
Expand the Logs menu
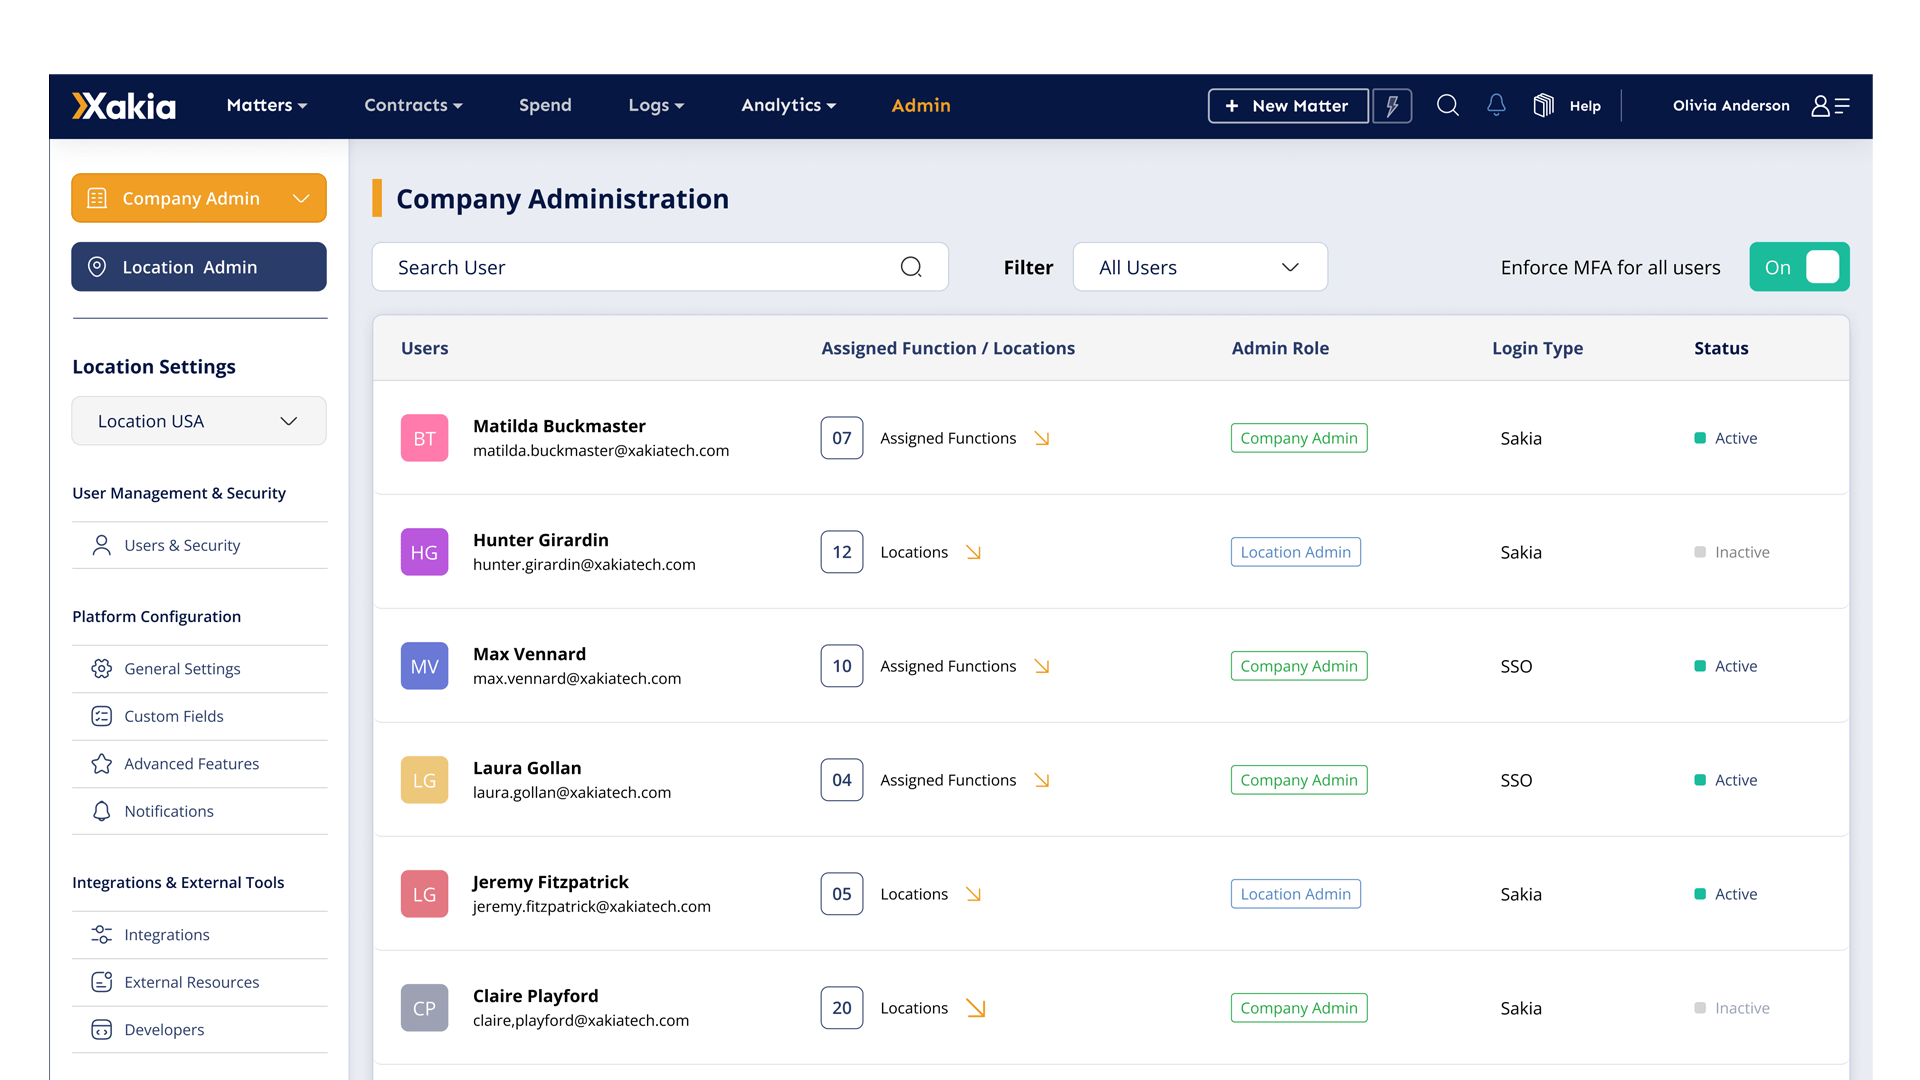(656, 105)
